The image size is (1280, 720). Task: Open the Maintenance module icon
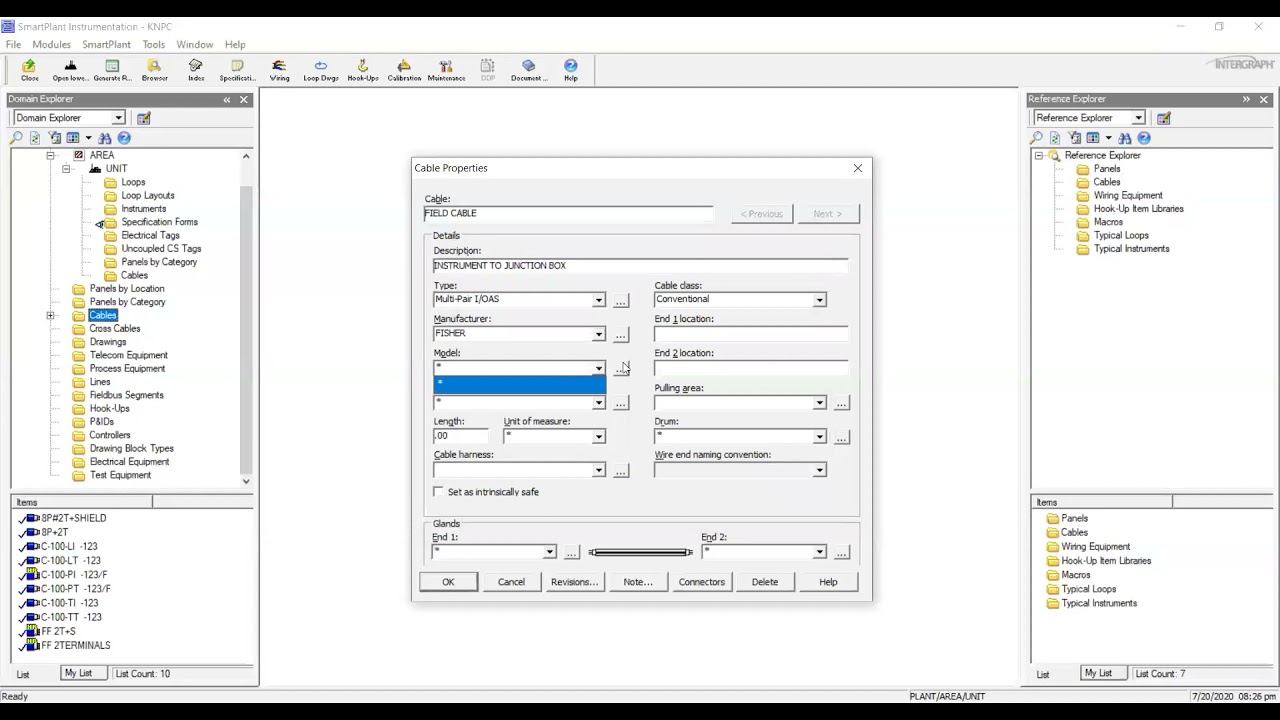(446, 70)
